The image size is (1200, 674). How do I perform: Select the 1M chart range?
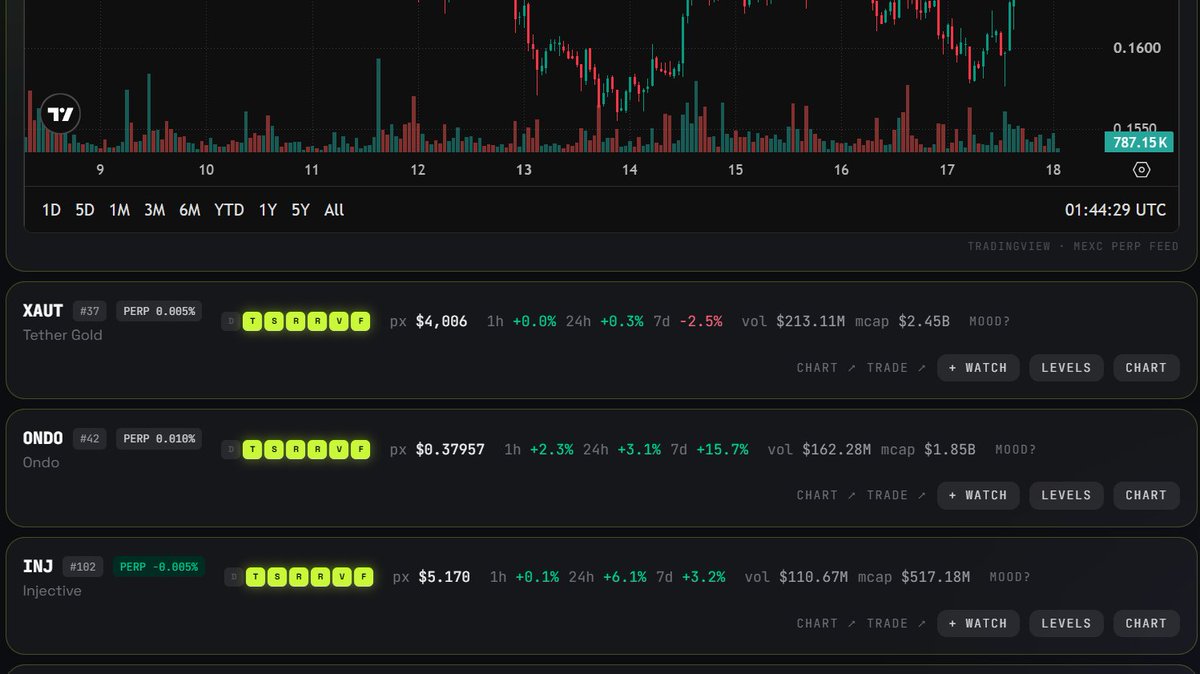(119, 210)
